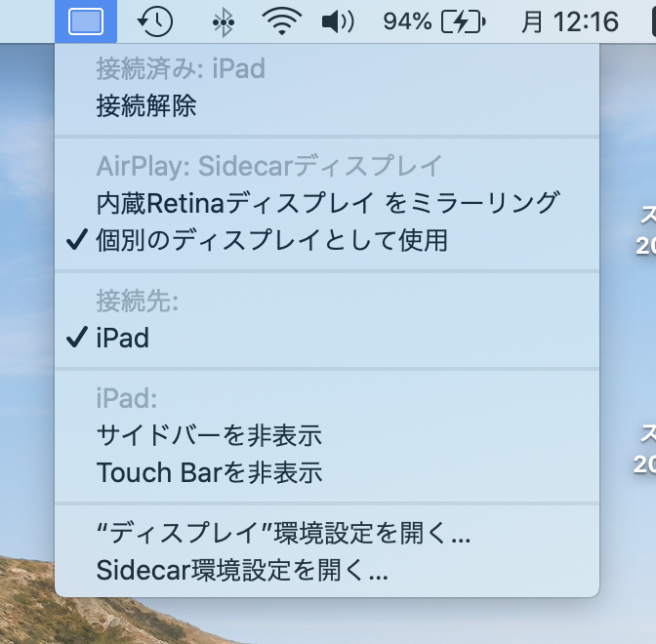This screenshot has width=656, height=644.
Task: Click the battery charging status icon
Action: pos(463,22)
